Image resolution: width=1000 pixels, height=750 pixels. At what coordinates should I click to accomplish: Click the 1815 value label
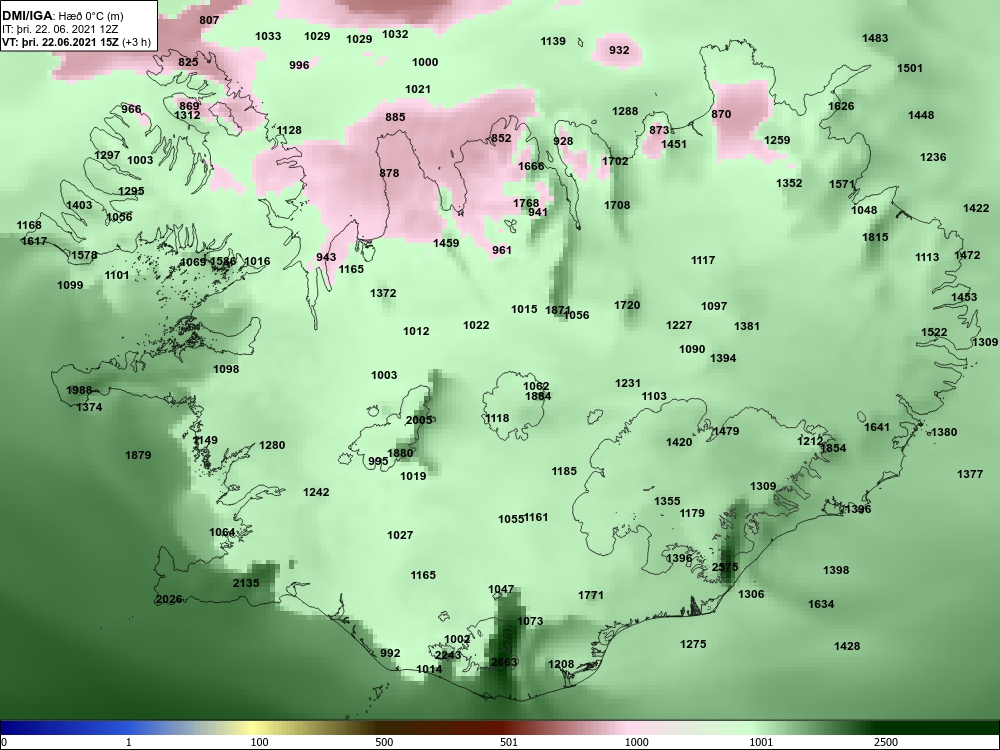875,237
